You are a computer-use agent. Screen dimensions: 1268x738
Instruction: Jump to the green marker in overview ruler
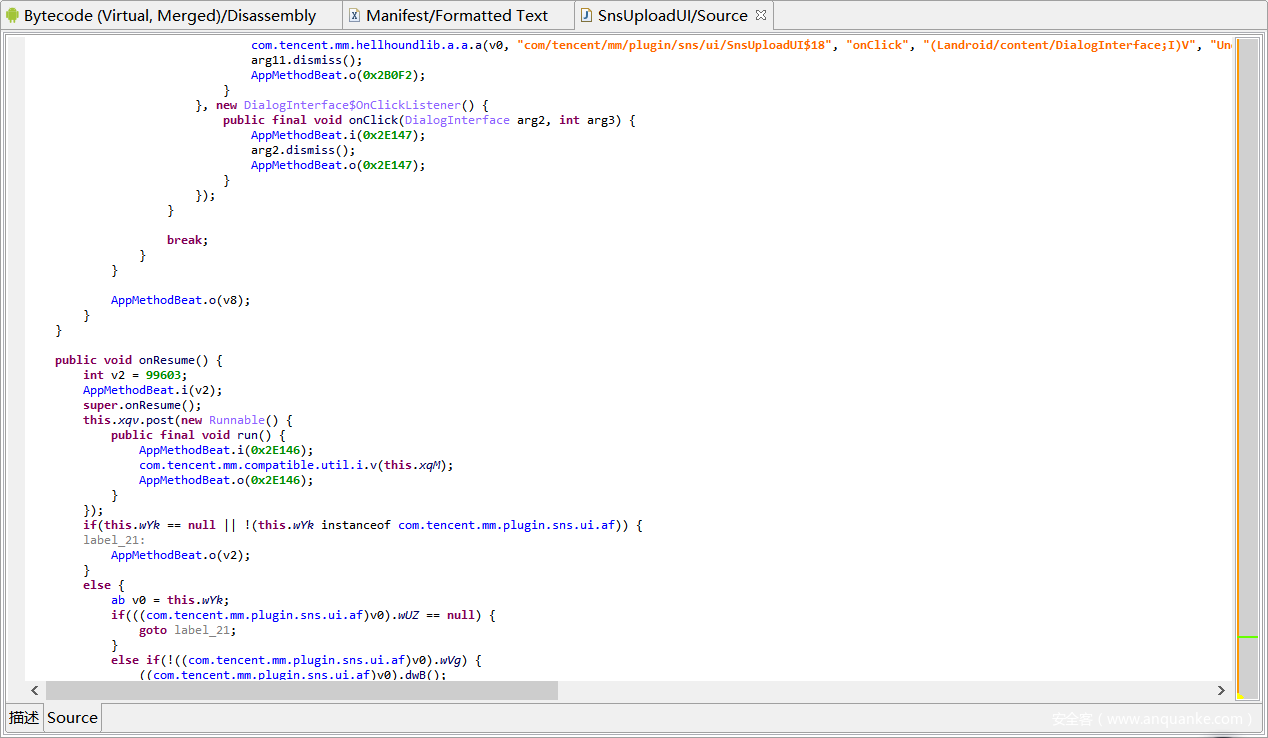[x=1247, y=636]
